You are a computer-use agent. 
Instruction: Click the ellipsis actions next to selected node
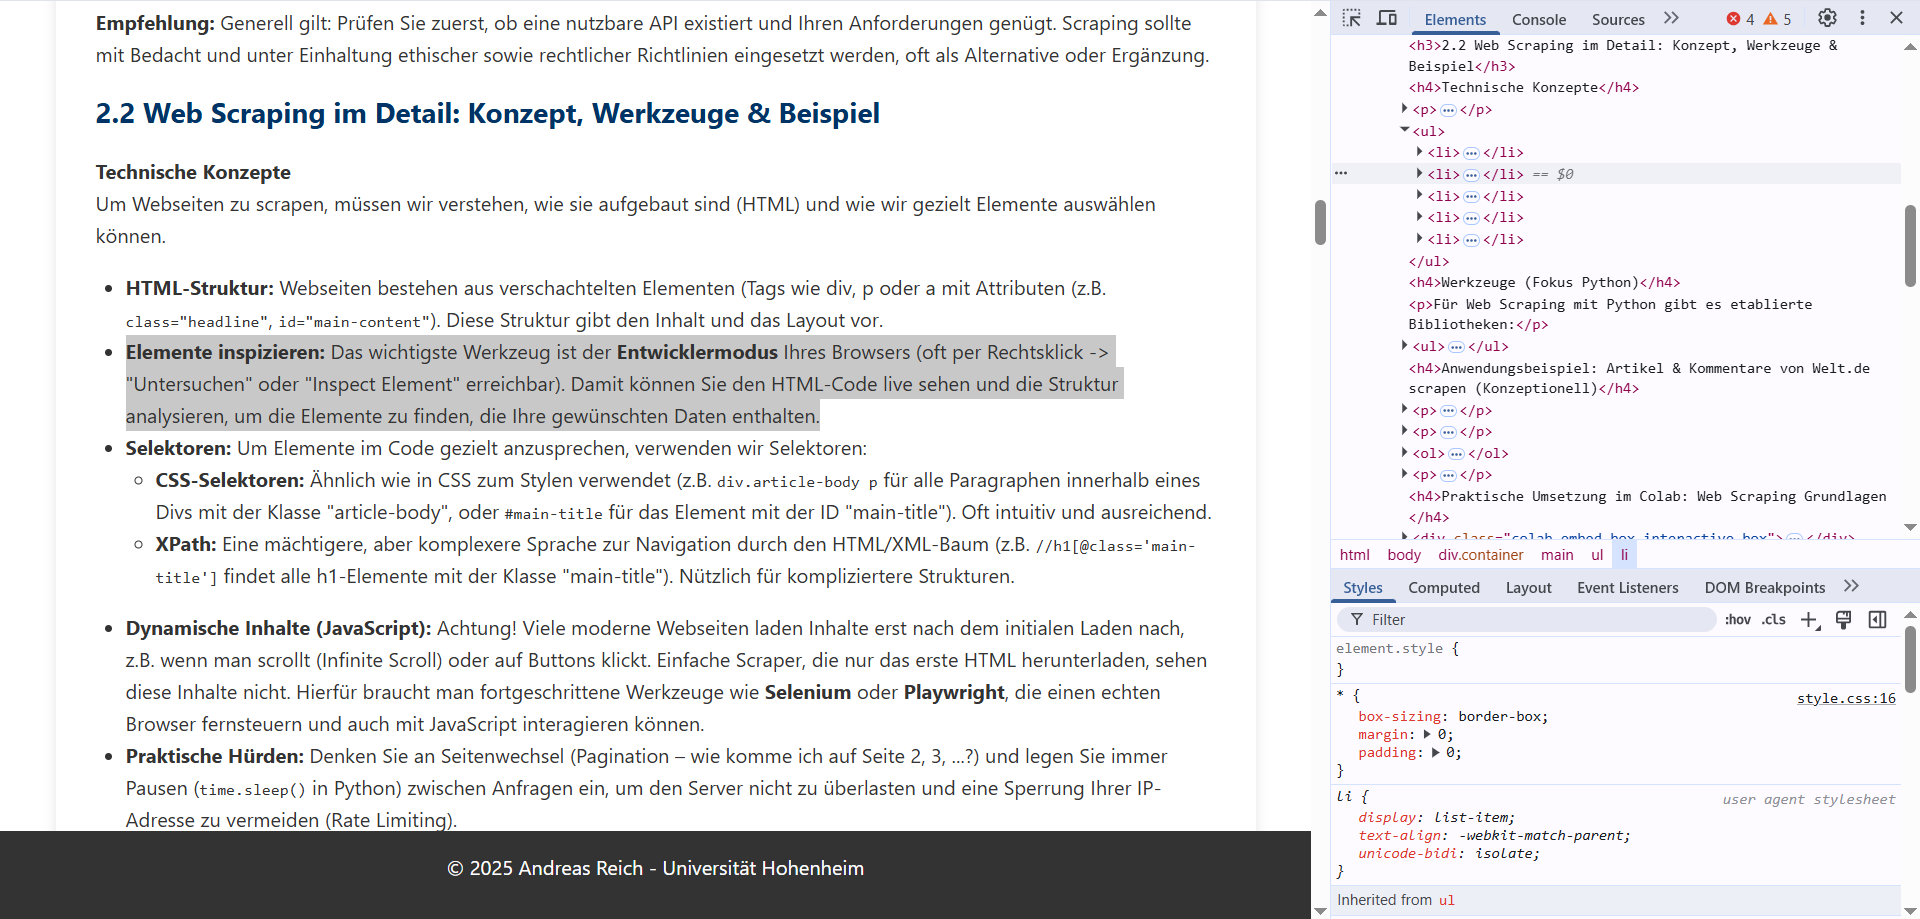point(1341,173)
